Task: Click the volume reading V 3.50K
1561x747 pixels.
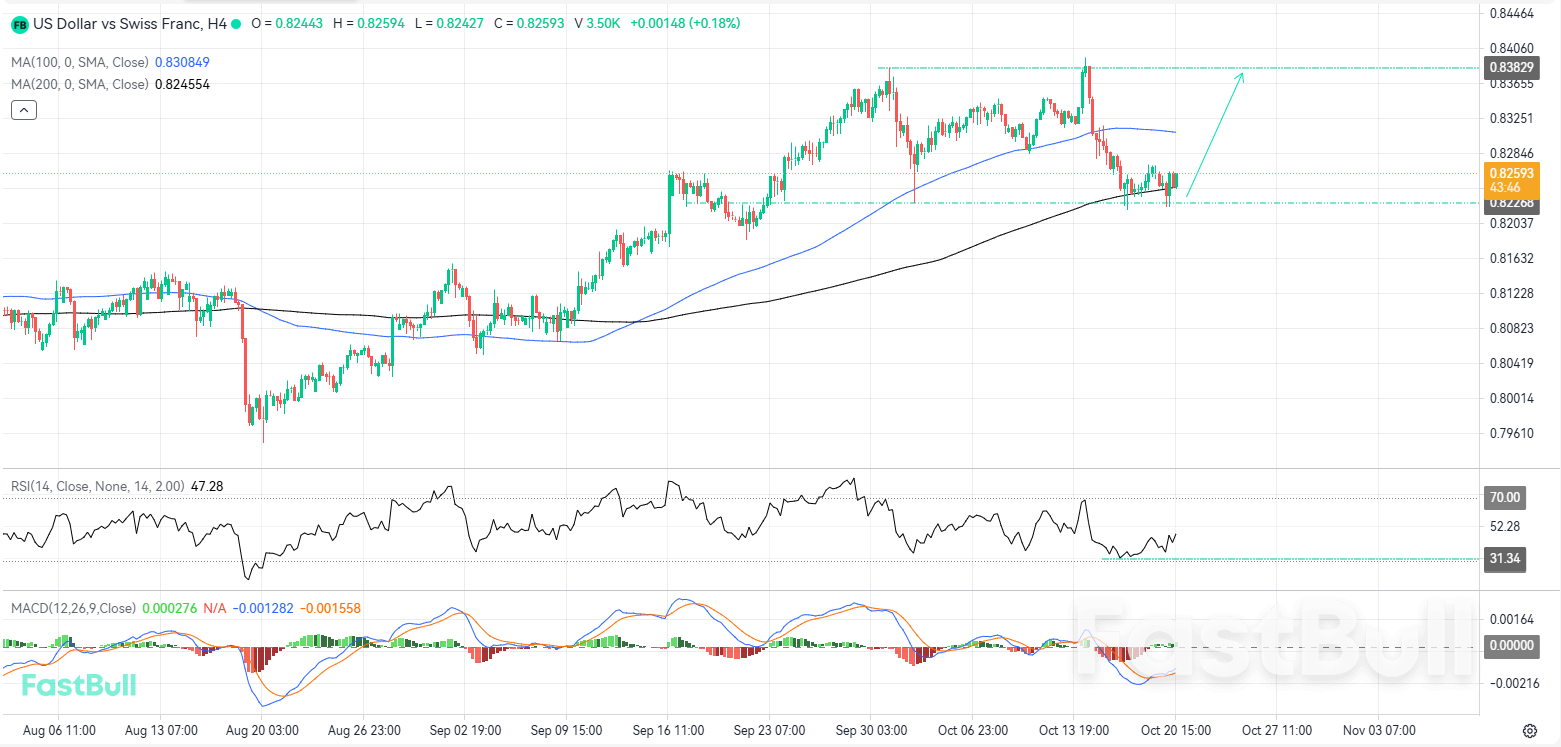Action: (597, 23)
